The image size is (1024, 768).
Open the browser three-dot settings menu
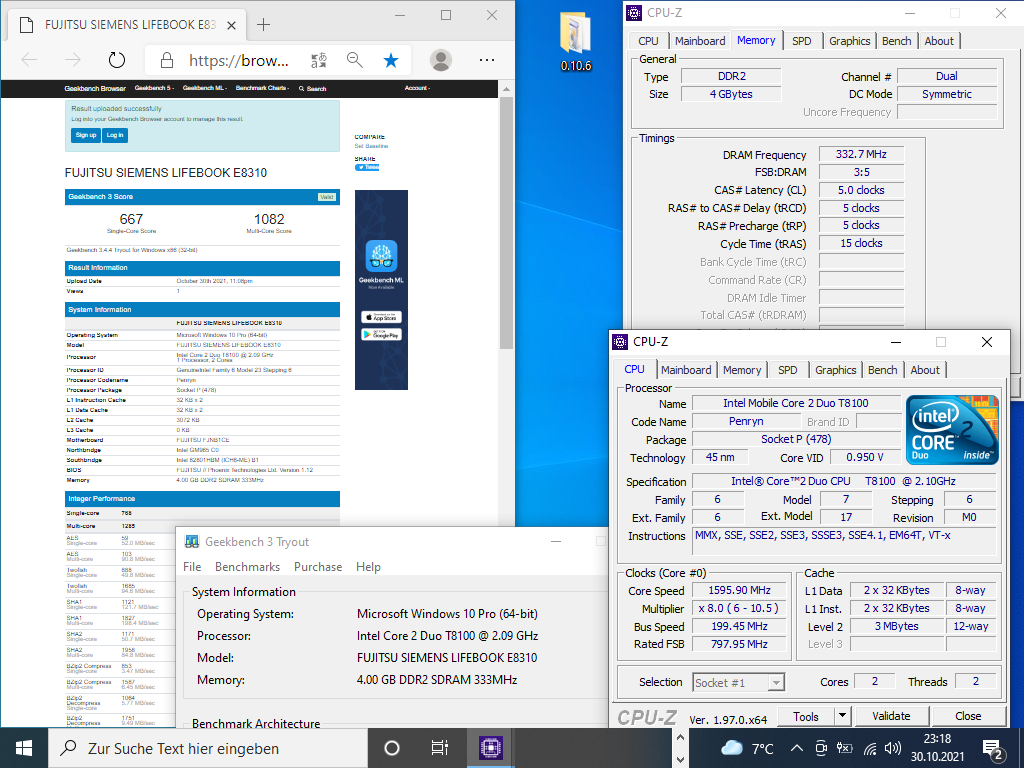(x=487, y=60)
